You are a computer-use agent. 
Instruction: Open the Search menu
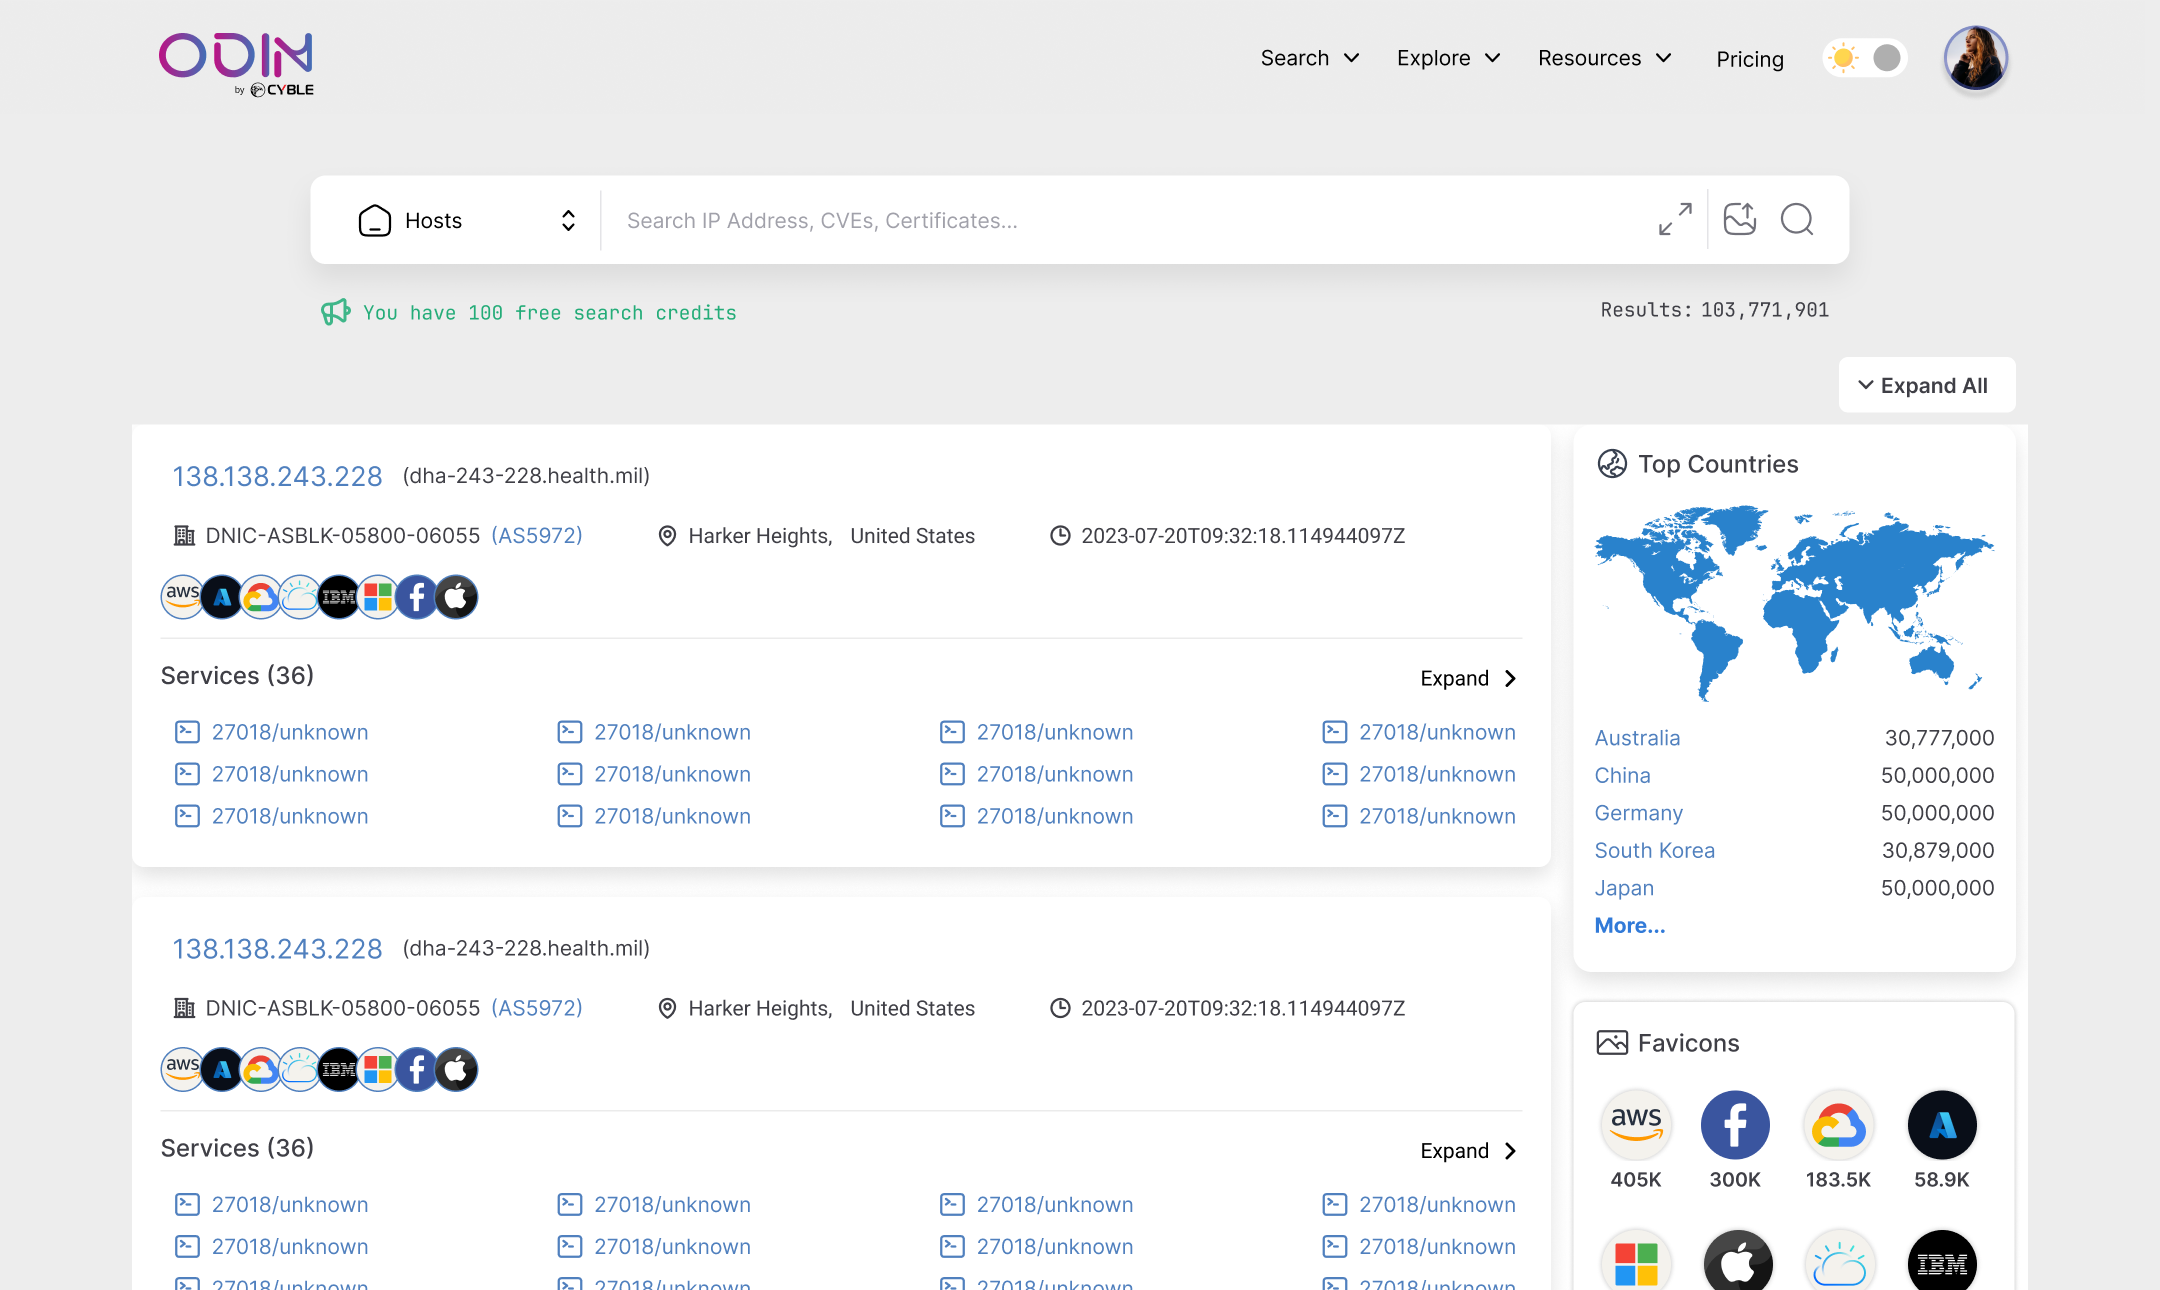tap(1310, 58)
